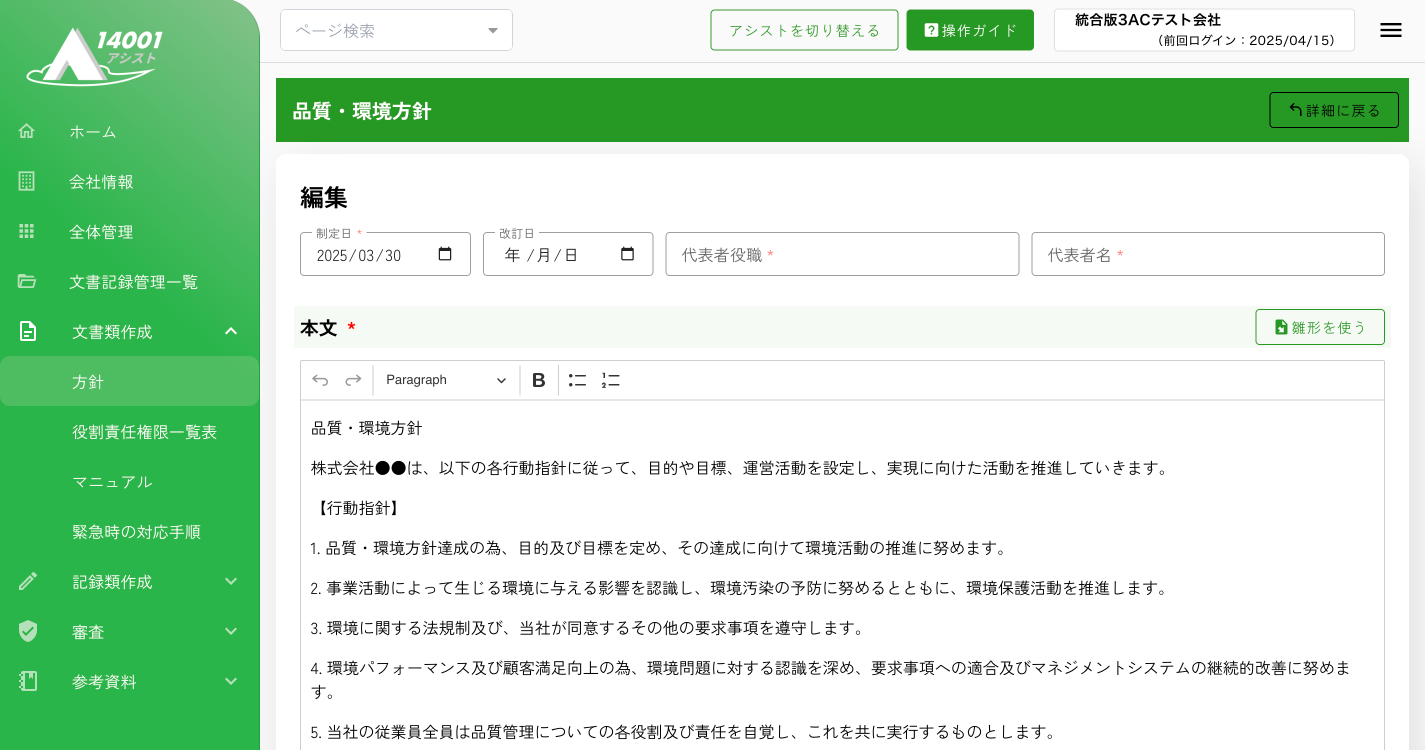
Task: Click the 14001 アシスト logo
Action: tap(95, 55)
